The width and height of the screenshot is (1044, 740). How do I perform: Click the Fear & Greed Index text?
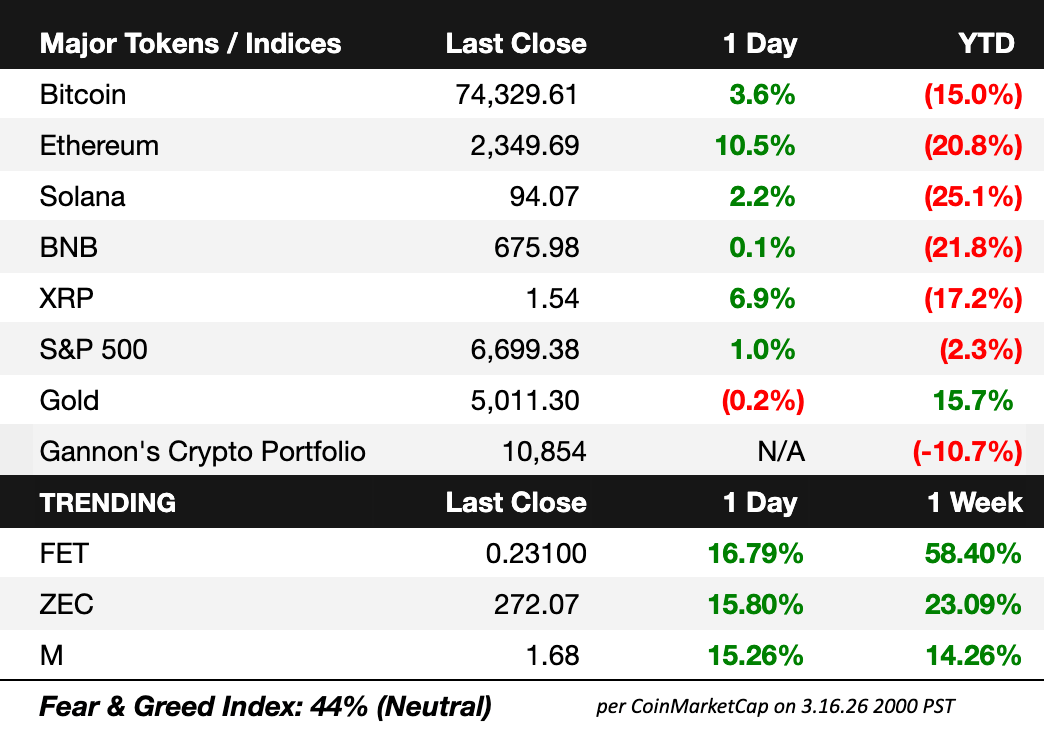(266, 707)
